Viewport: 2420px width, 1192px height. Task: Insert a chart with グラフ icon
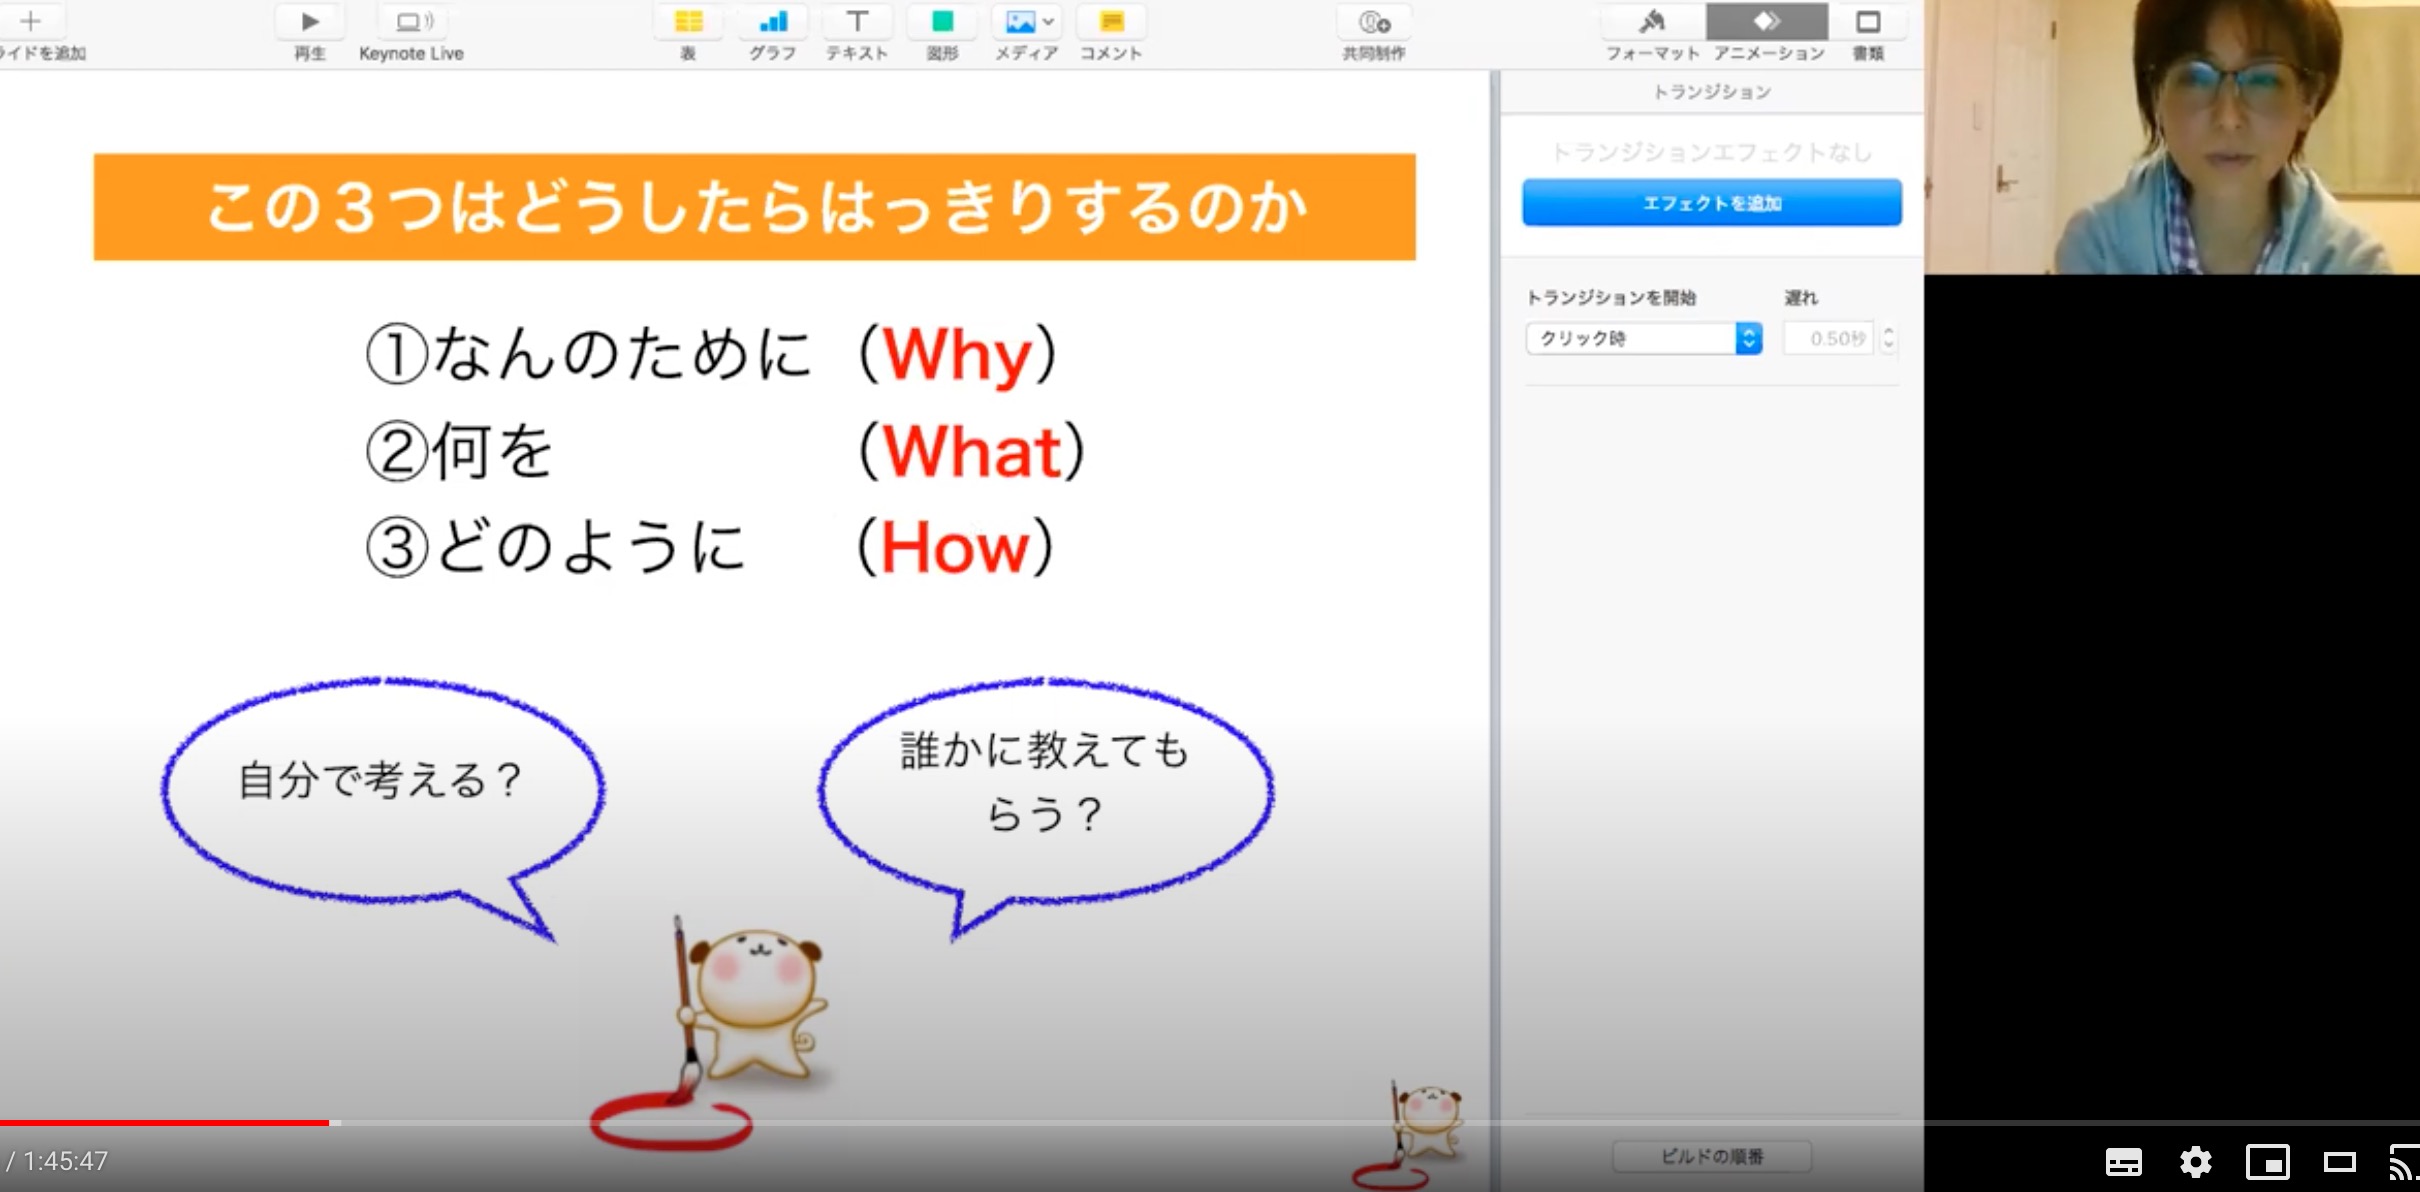coord(773,21)
